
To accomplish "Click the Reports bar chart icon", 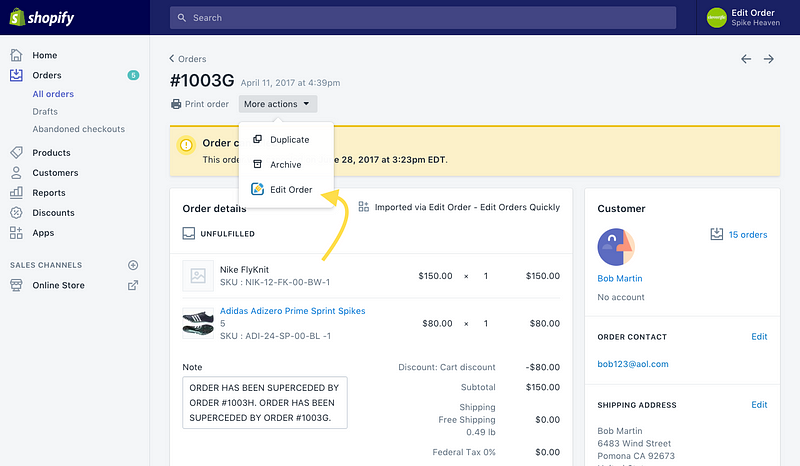I will [x=16, y=192].
